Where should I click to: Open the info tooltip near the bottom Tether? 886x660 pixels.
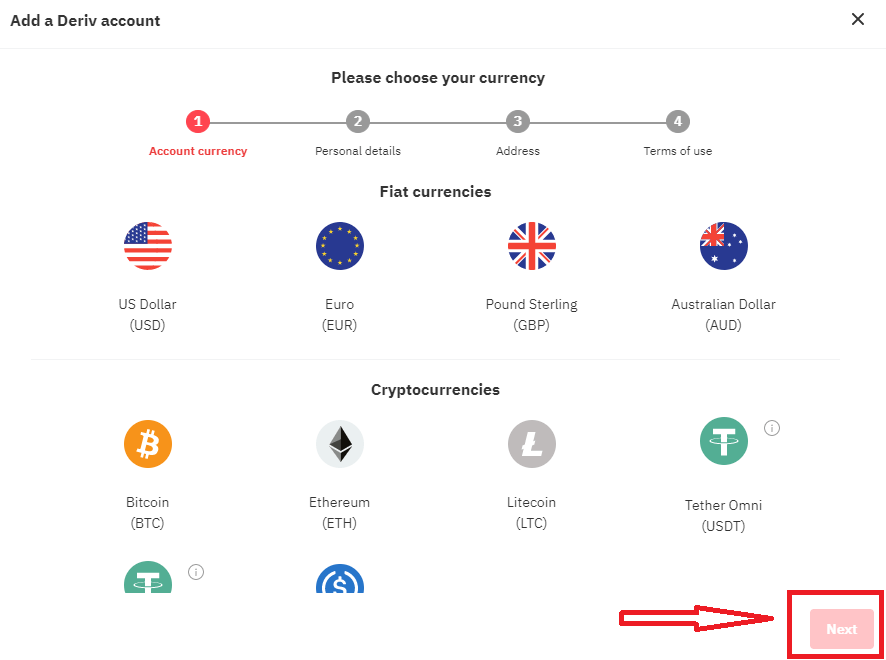pyautogui.click(x=196, y=572)
